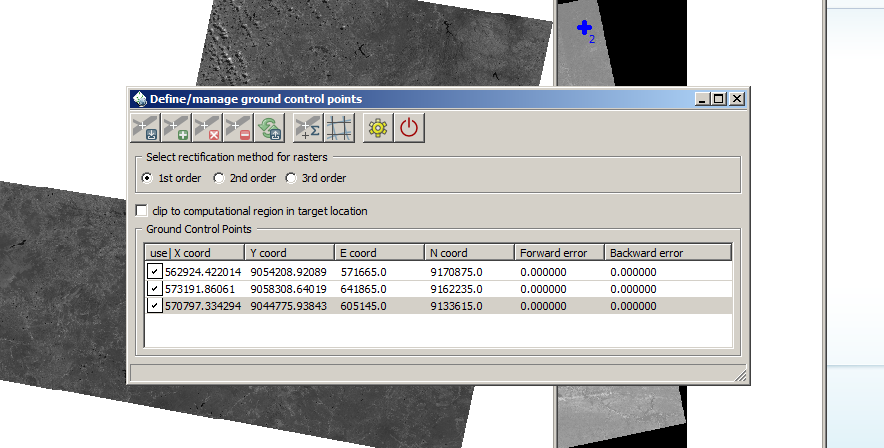This screenshot has width=884, height=448.
Task: Click E coord value 571665.0
Action: pyautogui.click(x=364, y=272)
